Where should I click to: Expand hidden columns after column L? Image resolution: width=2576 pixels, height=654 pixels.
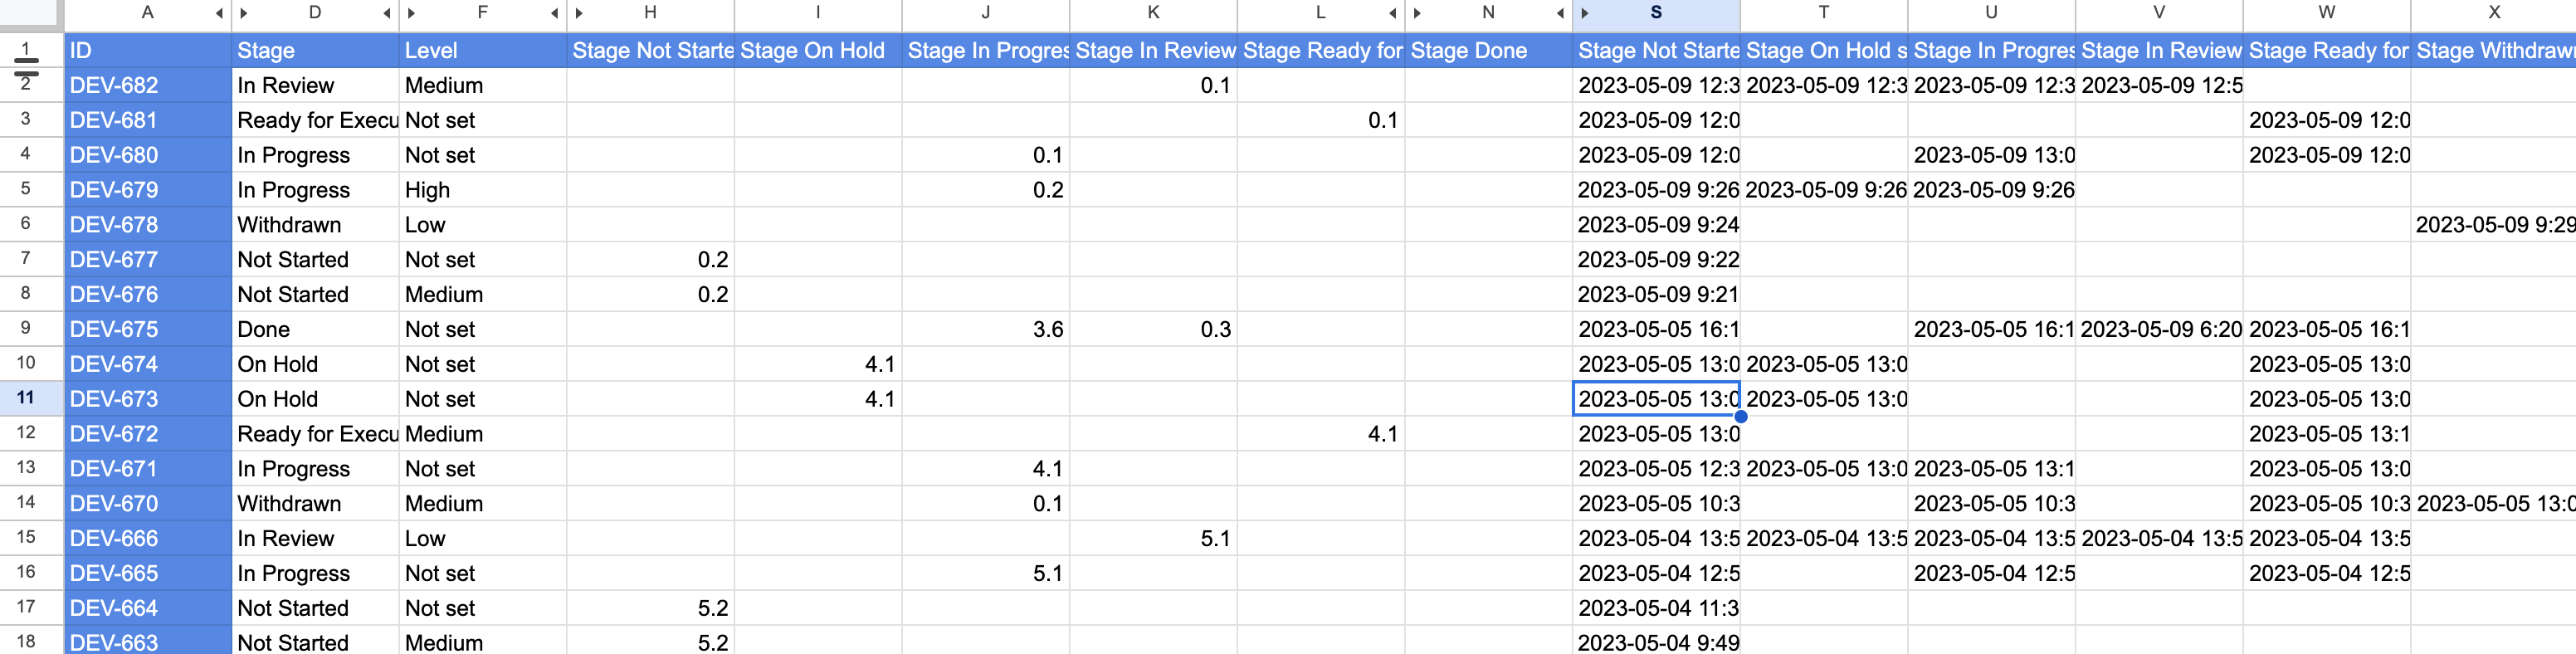pos(1393,13)
